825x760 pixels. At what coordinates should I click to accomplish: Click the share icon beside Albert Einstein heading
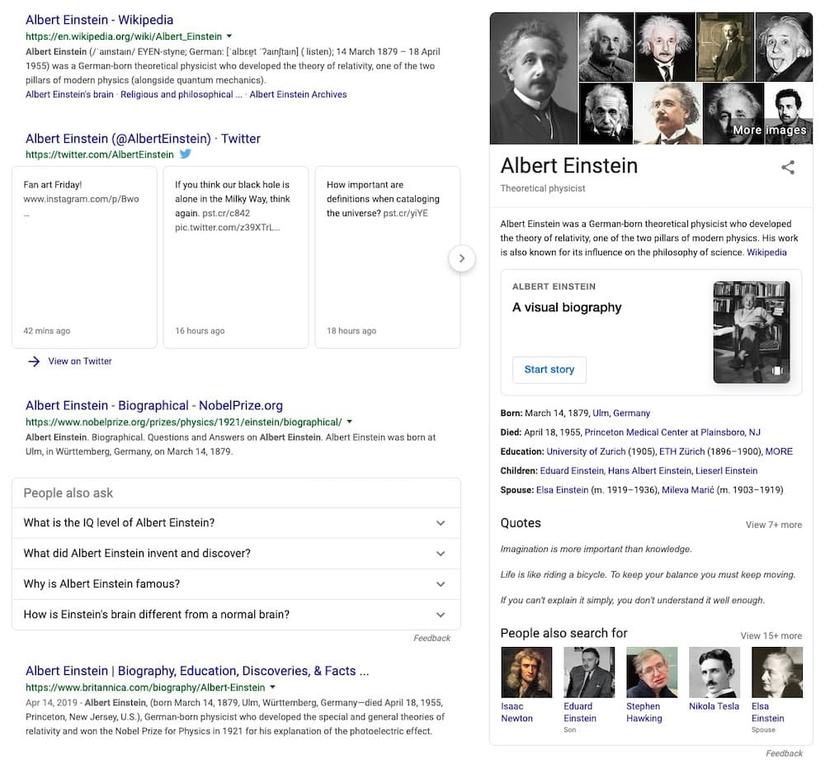coord(787,167)
